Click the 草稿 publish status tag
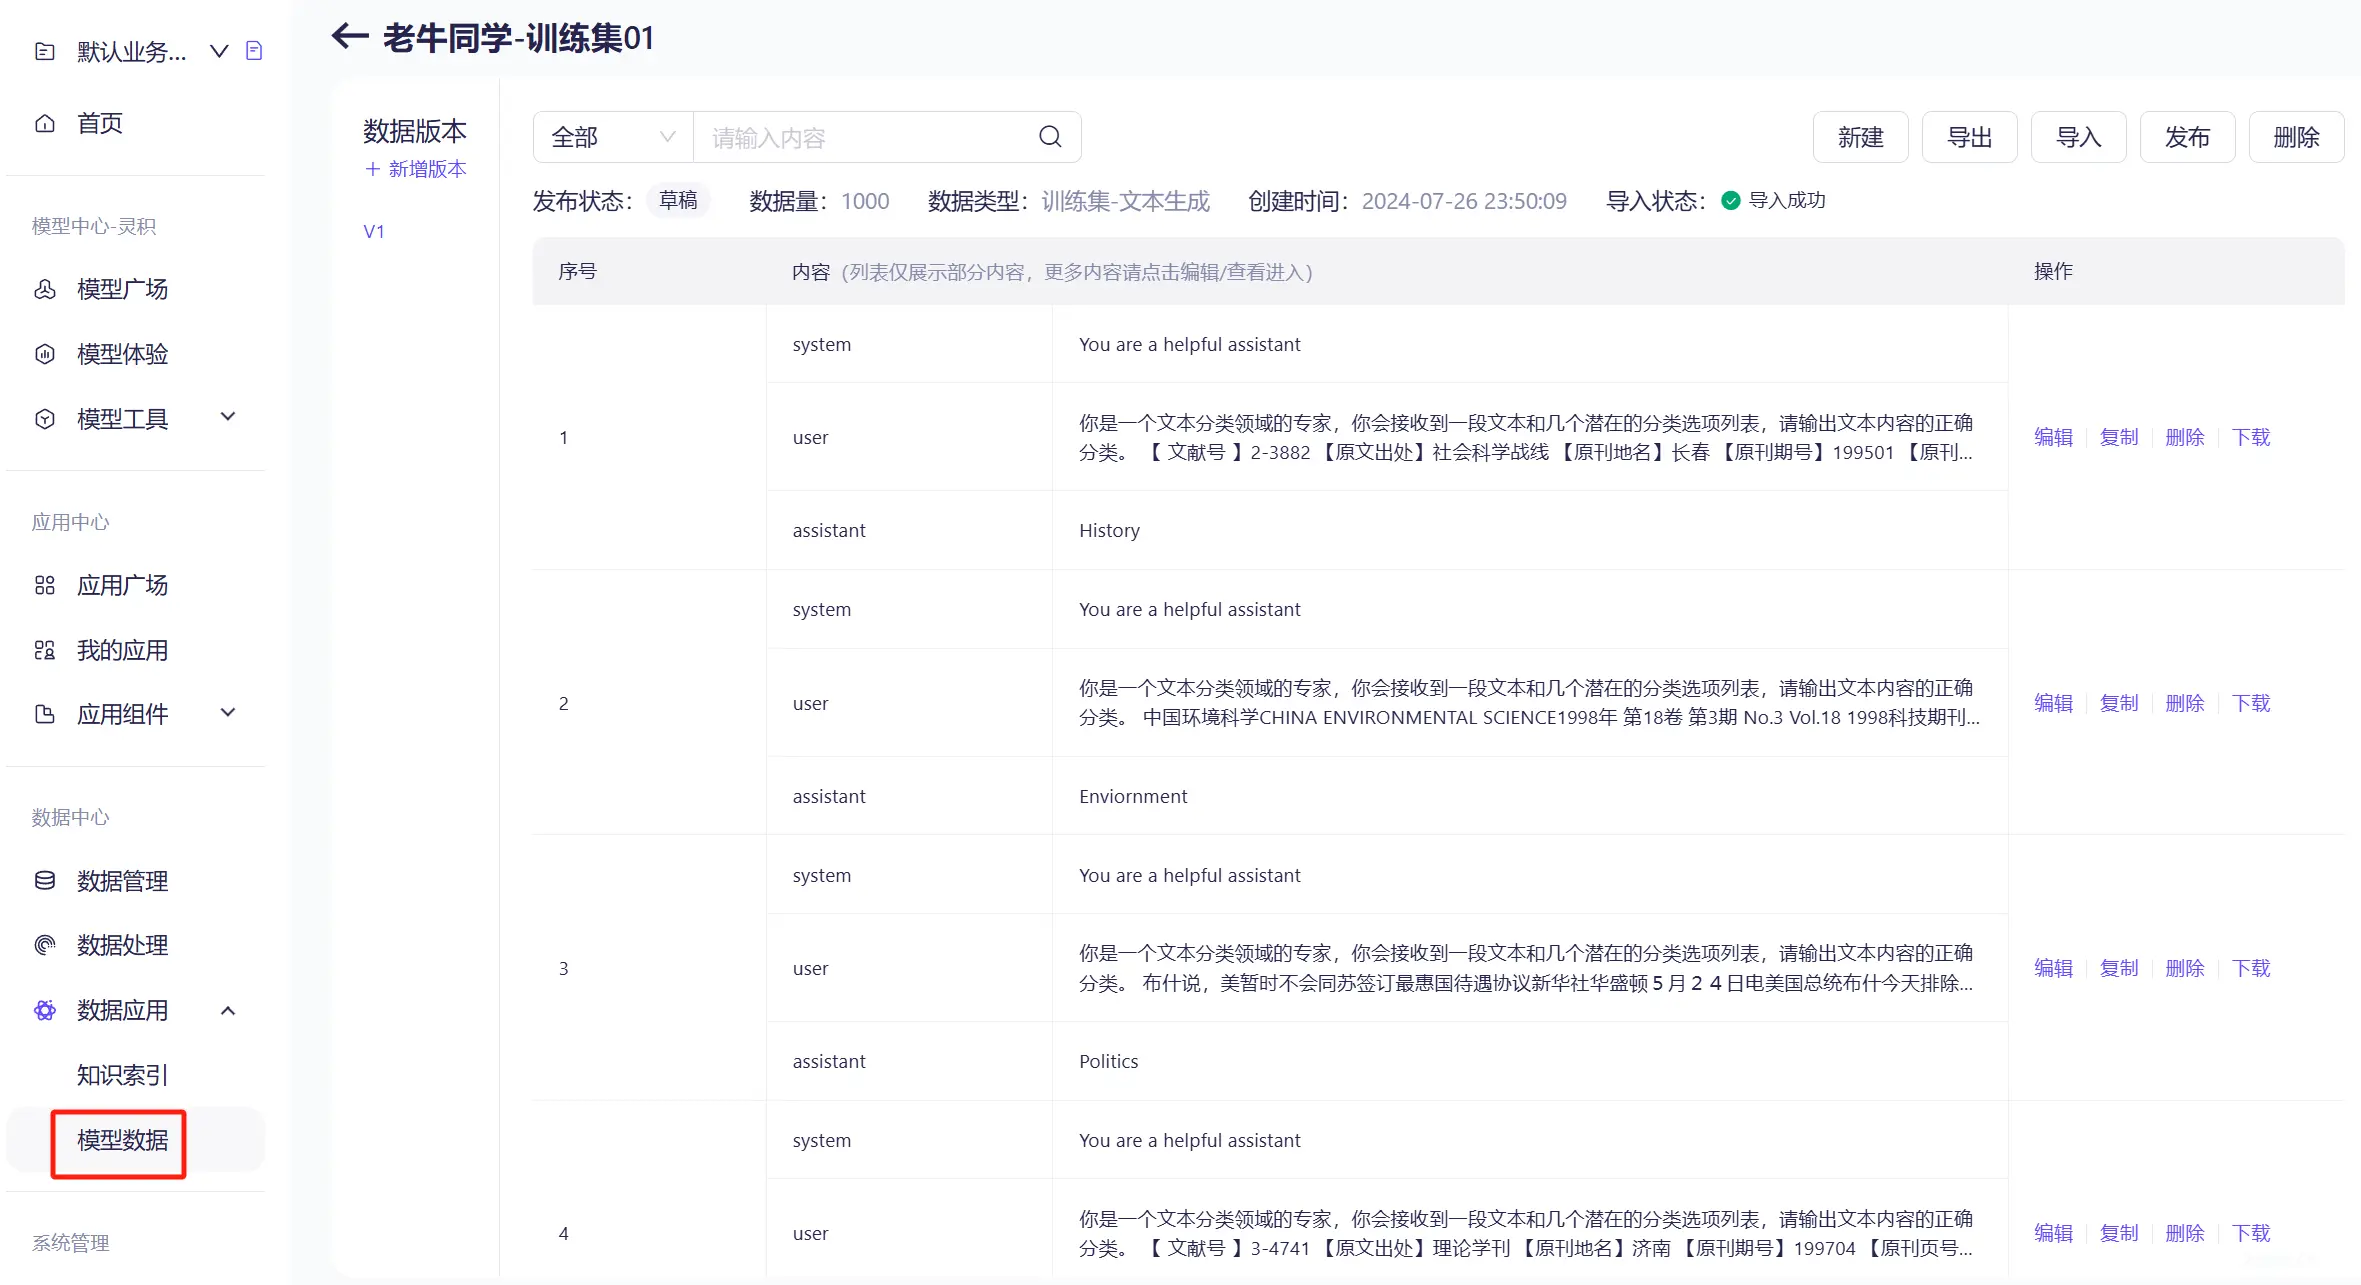Viewport: 2361px width, 1285px height. (x=678, y=200)
